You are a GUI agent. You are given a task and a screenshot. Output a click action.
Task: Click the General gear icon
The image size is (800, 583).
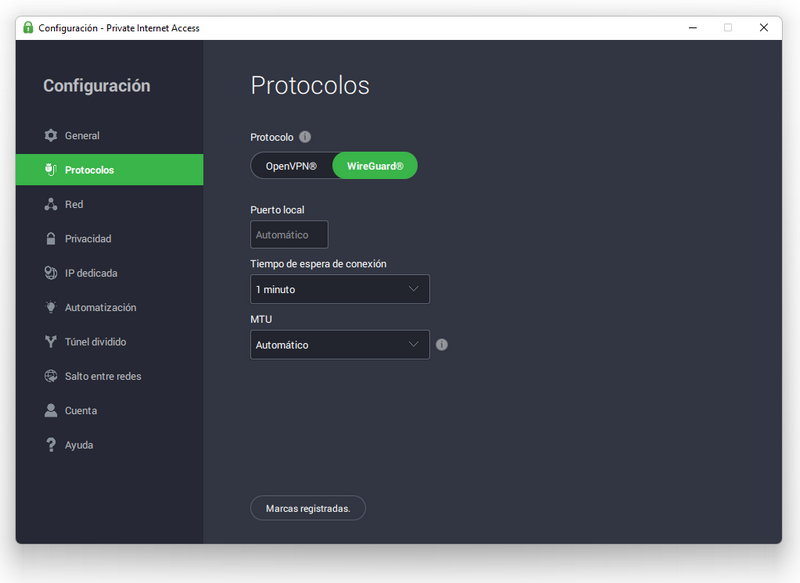51,135
